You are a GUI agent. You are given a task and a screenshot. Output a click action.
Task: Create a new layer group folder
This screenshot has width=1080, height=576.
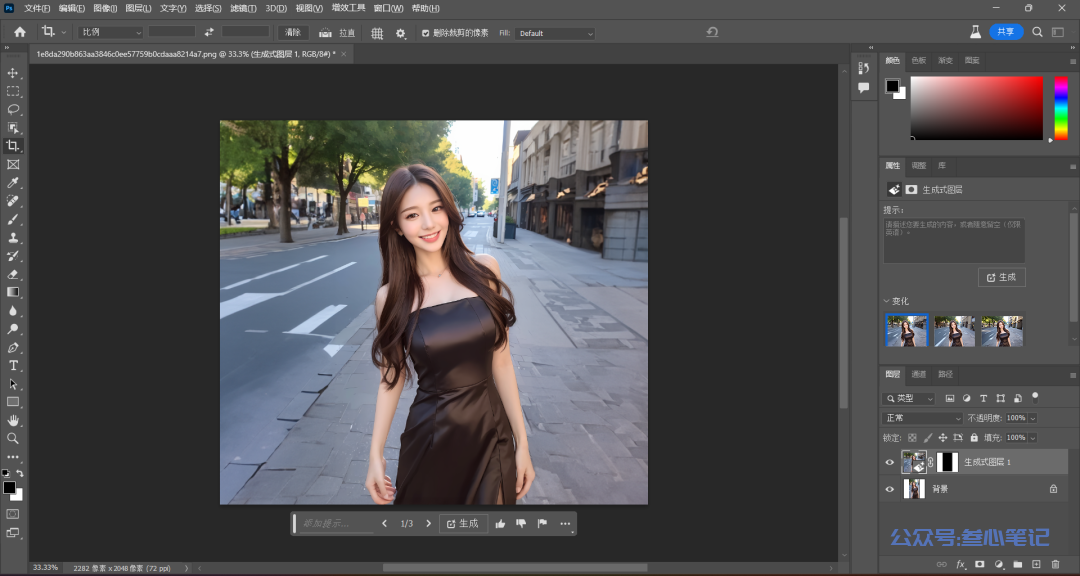[1018, 564]
